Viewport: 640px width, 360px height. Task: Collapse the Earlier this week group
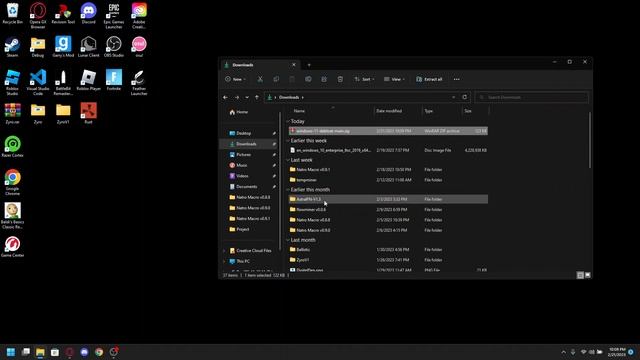pos(288,140)
